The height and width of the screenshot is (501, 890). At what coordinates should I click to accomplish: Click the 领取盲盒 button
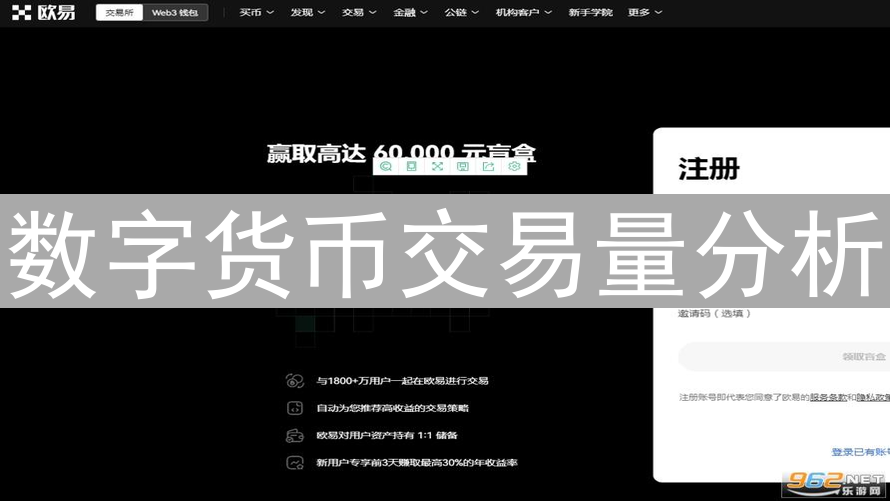click(x=784, y=357)
